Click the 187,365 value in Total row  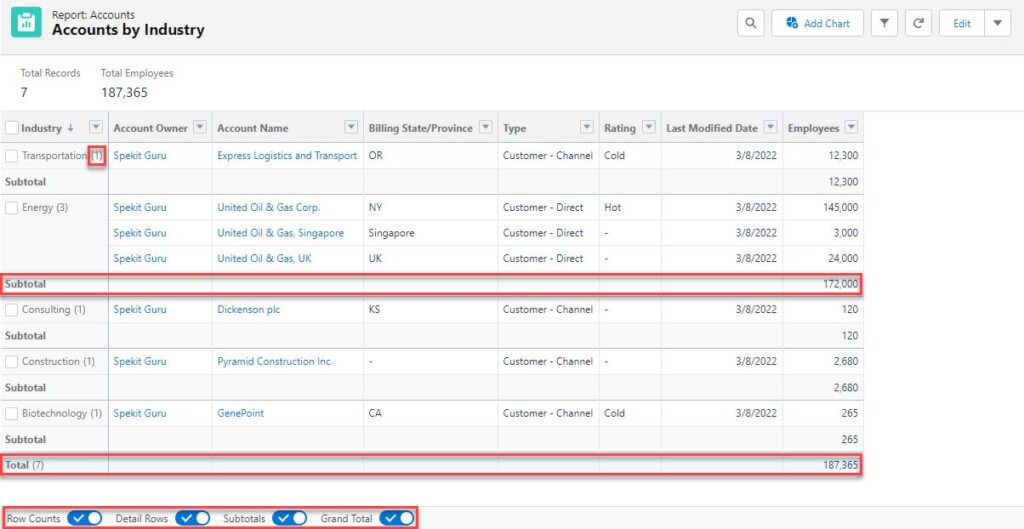(x=841, y=465)
